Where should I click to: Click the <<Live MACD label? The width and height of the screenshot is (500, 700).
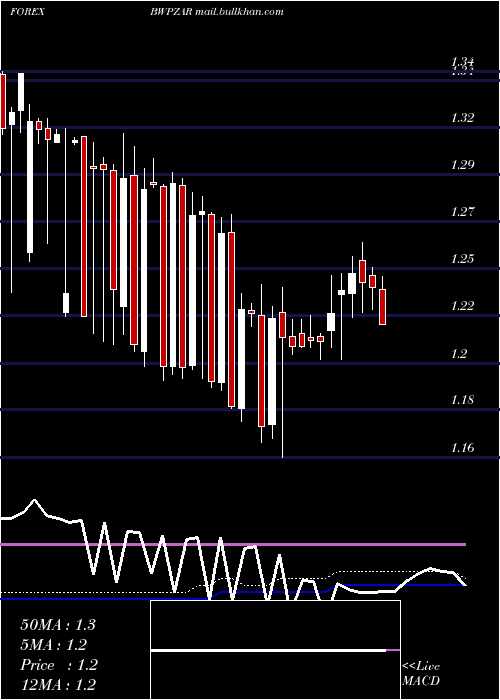pos(421,673)
